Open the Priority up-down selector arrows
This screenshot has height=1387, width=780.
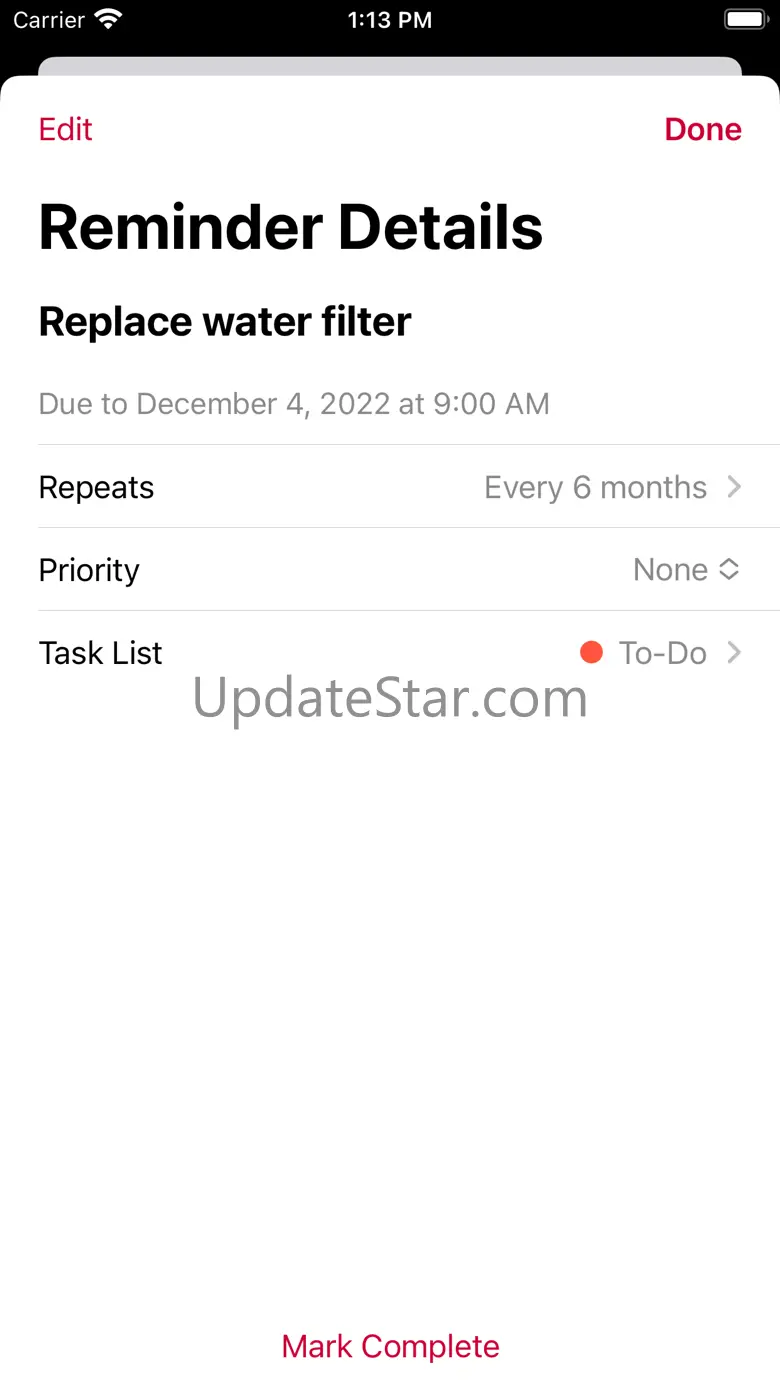click(x=730, y=570)
